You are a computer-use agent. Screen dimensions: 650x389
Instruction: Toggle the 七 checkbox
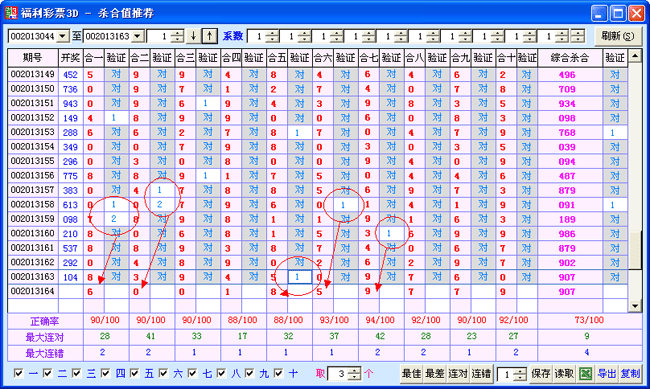click(x=192, y=373)
